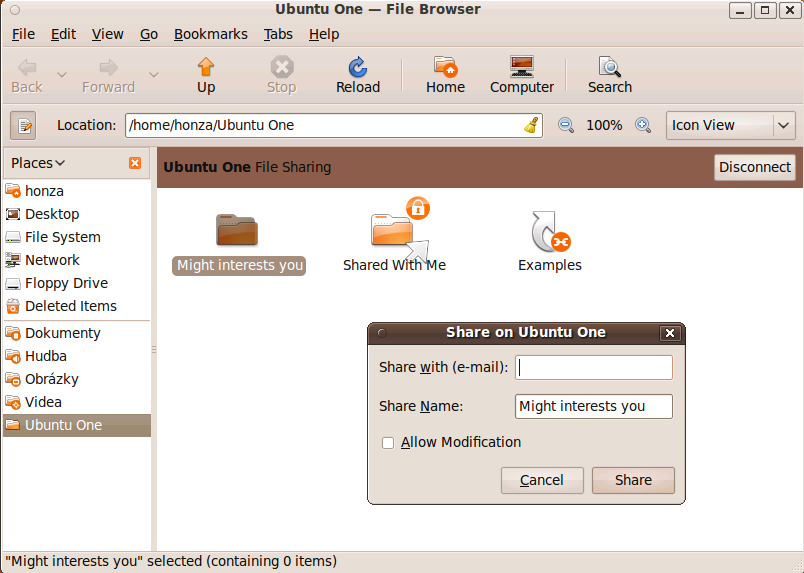Expand the Places pane selector
The width and height of the screenshot is (804, 573).
pos(38,163)
